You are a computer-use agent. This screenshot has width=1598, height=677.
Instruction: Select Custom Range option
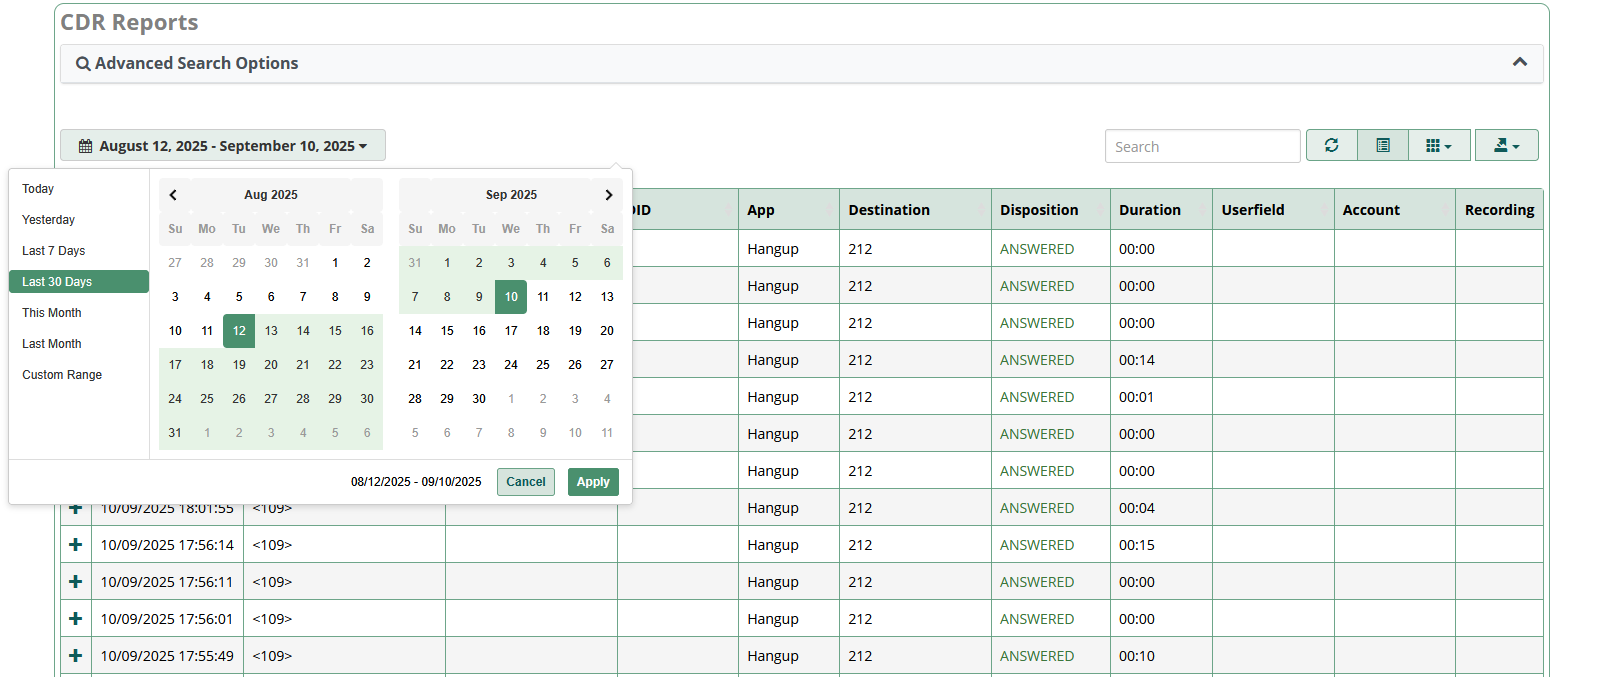[x=62, y=375]
